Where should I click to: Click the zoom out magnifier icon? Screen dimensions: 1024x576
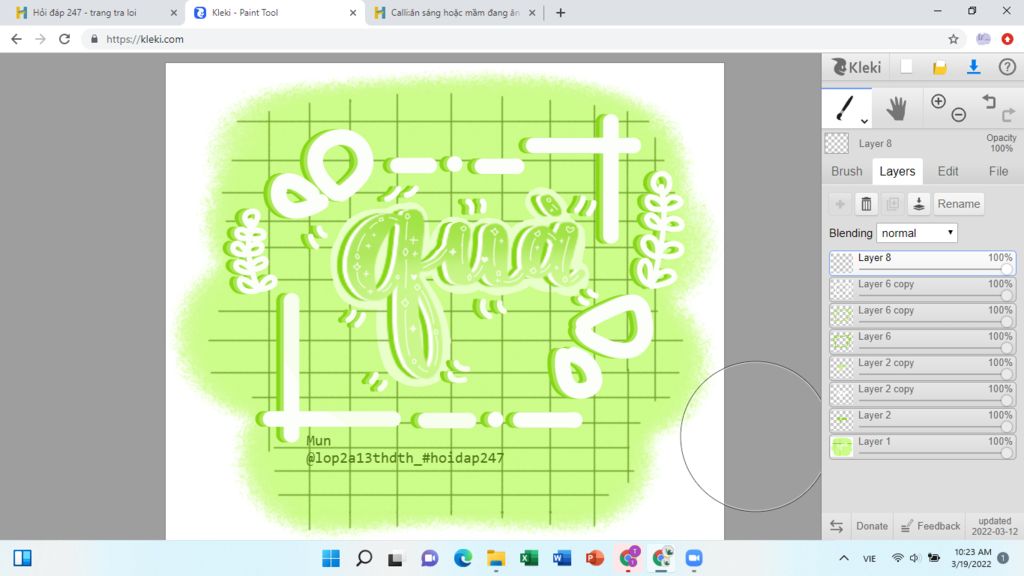coord(958,115)
